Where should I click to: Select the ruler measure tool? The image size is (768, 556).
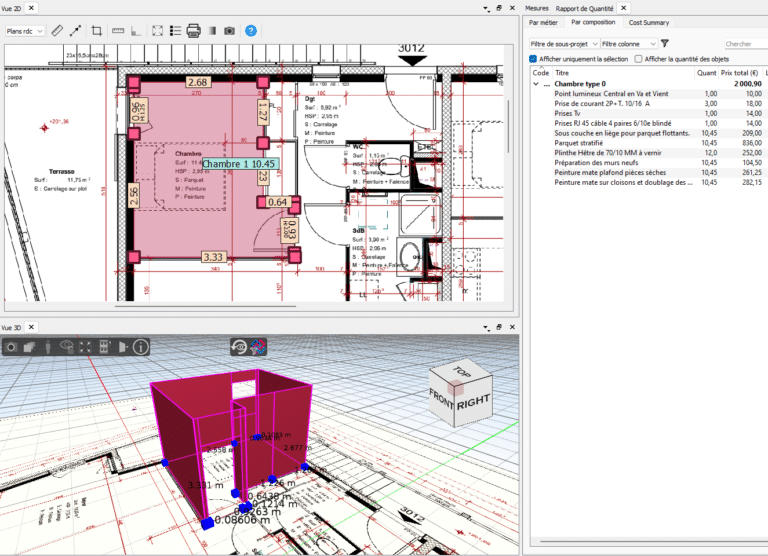pos(57,31)
